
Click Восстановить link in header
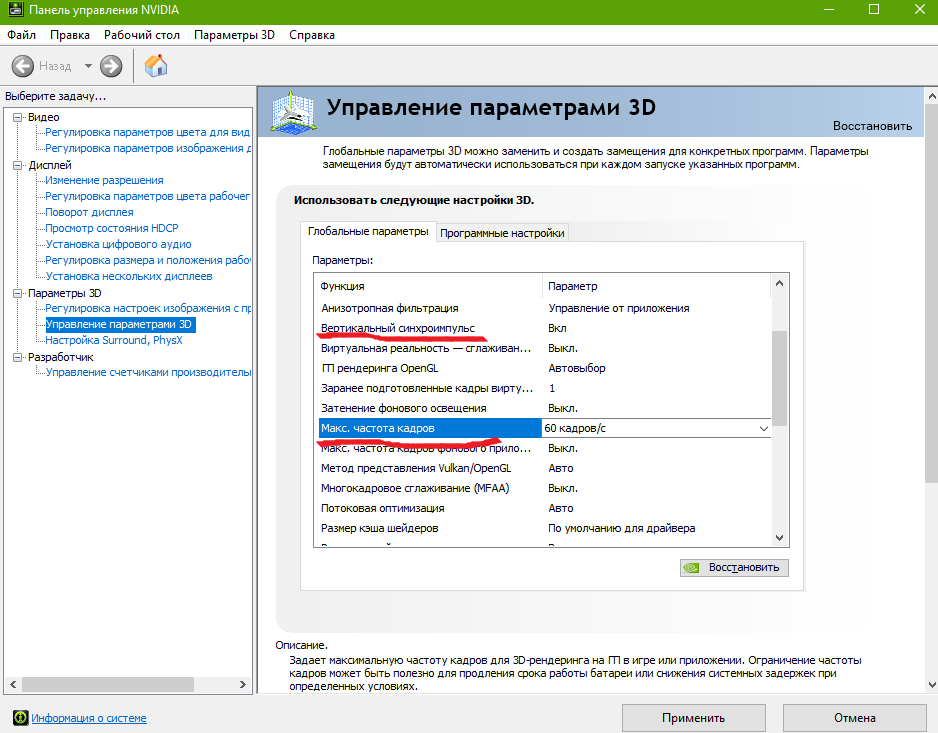pyautogui.click(x=872, y=126)
